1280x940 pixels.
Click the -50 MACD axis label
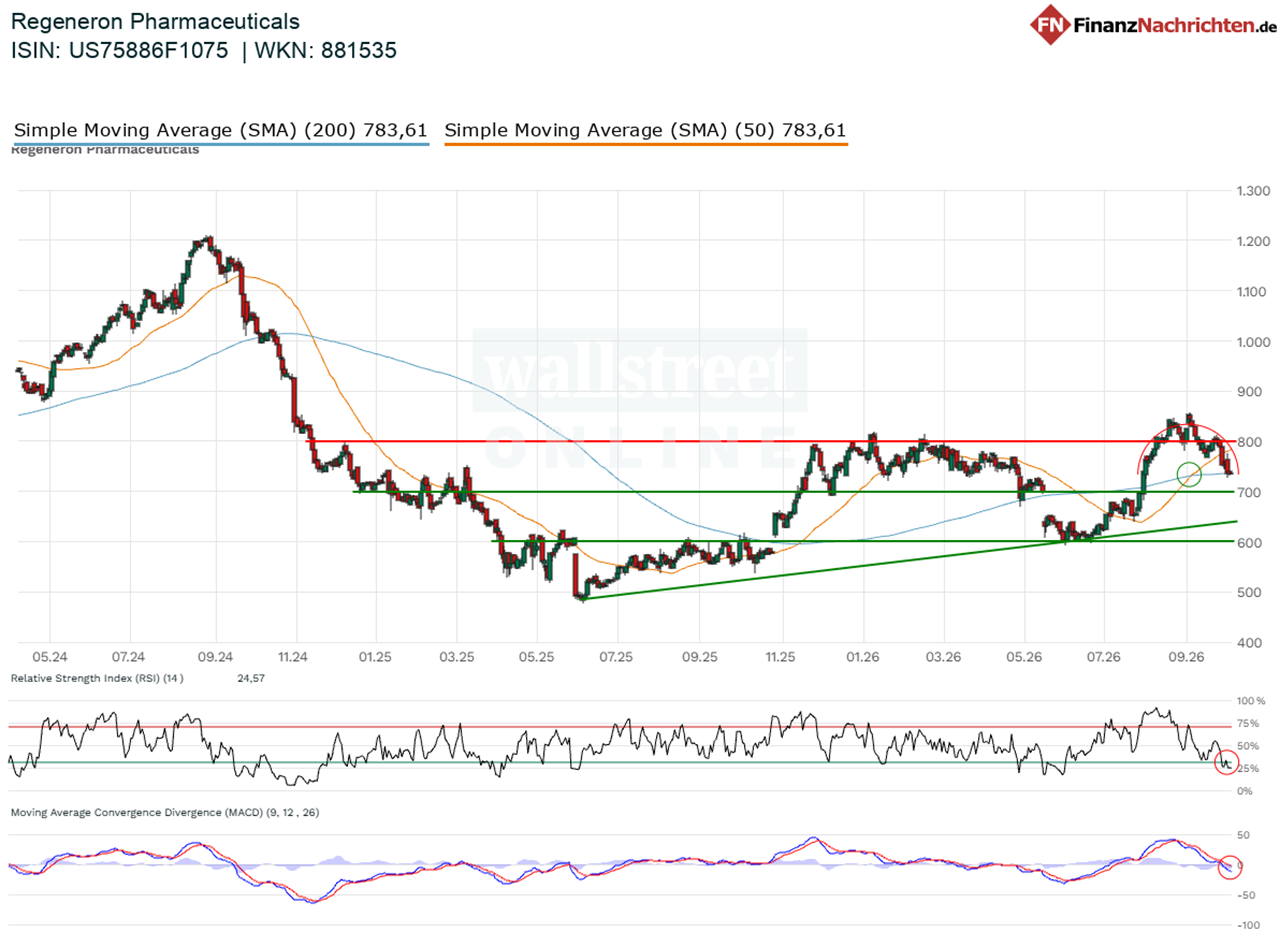click(1247, 895)
